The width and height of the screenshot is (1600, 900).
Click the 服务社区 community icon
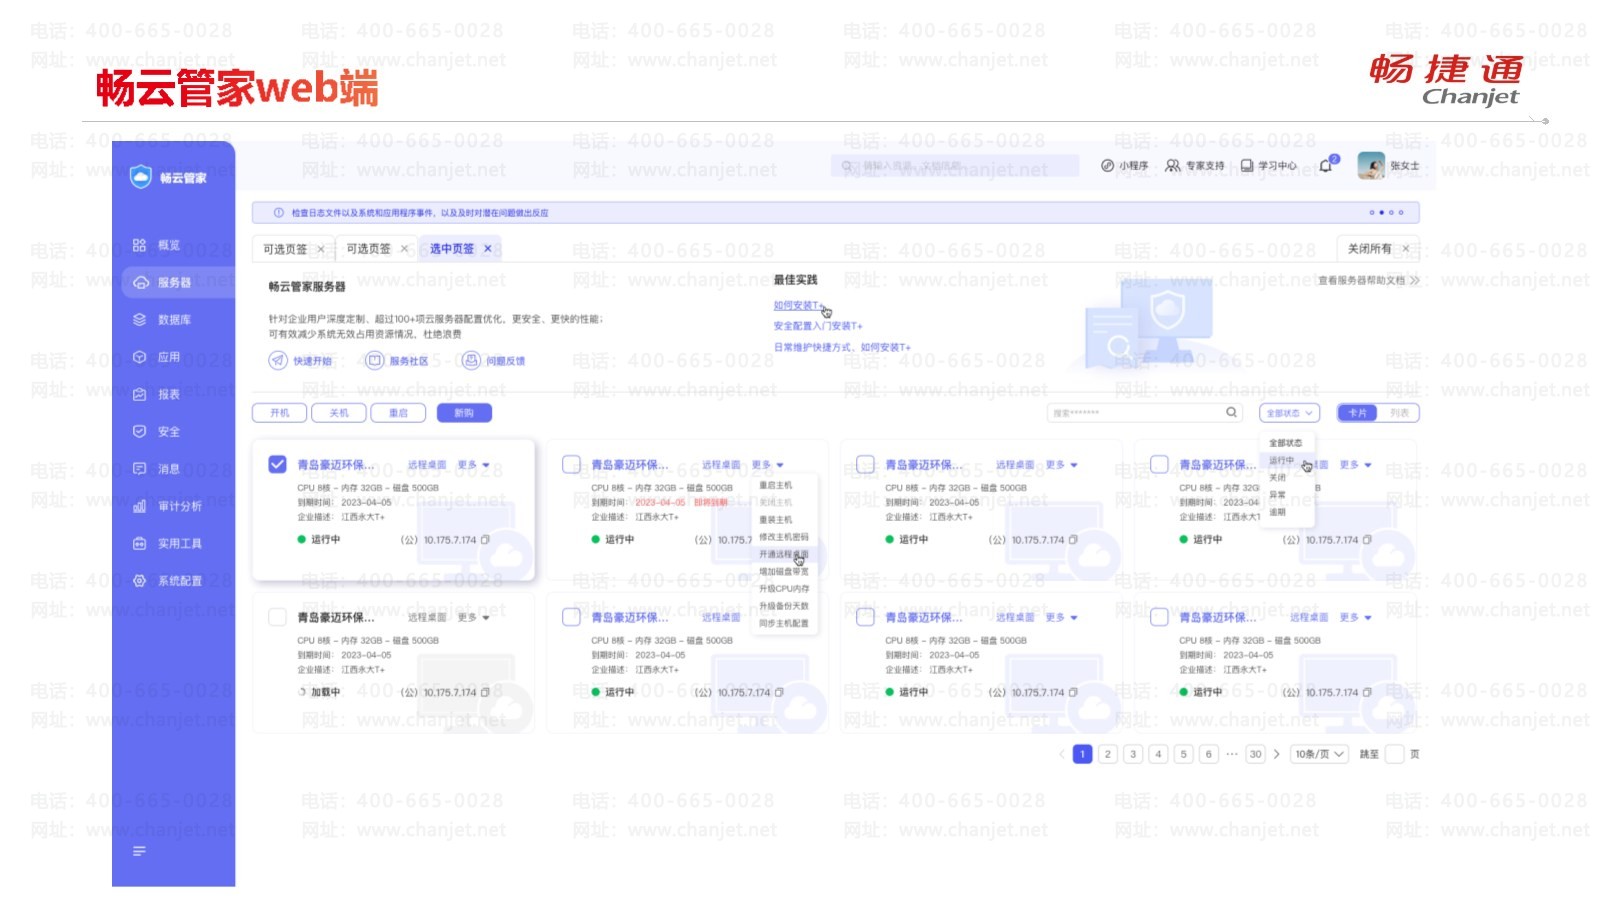(x=375, y=360)
